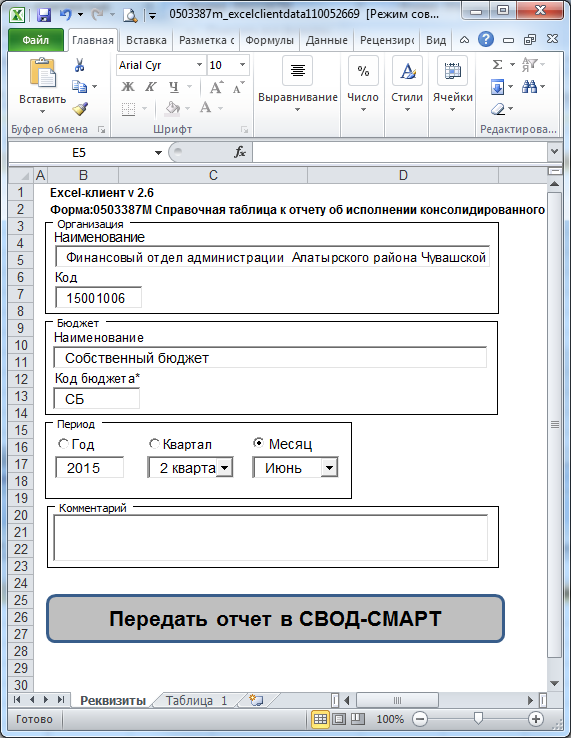Expand the 2 квартал dropdown
This screenshot has width=571, height=738.
pyautogui.click(x=225, y=468)
